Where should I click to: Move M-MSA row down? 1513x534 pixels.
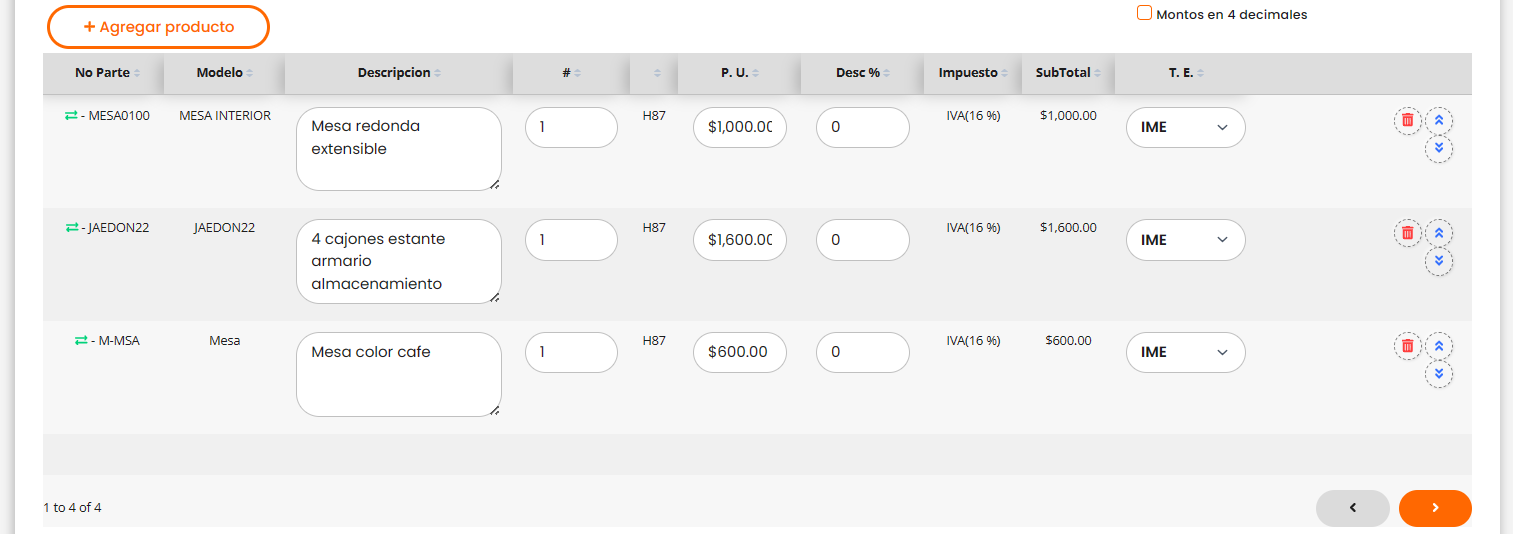click(x=1439, y=374)
